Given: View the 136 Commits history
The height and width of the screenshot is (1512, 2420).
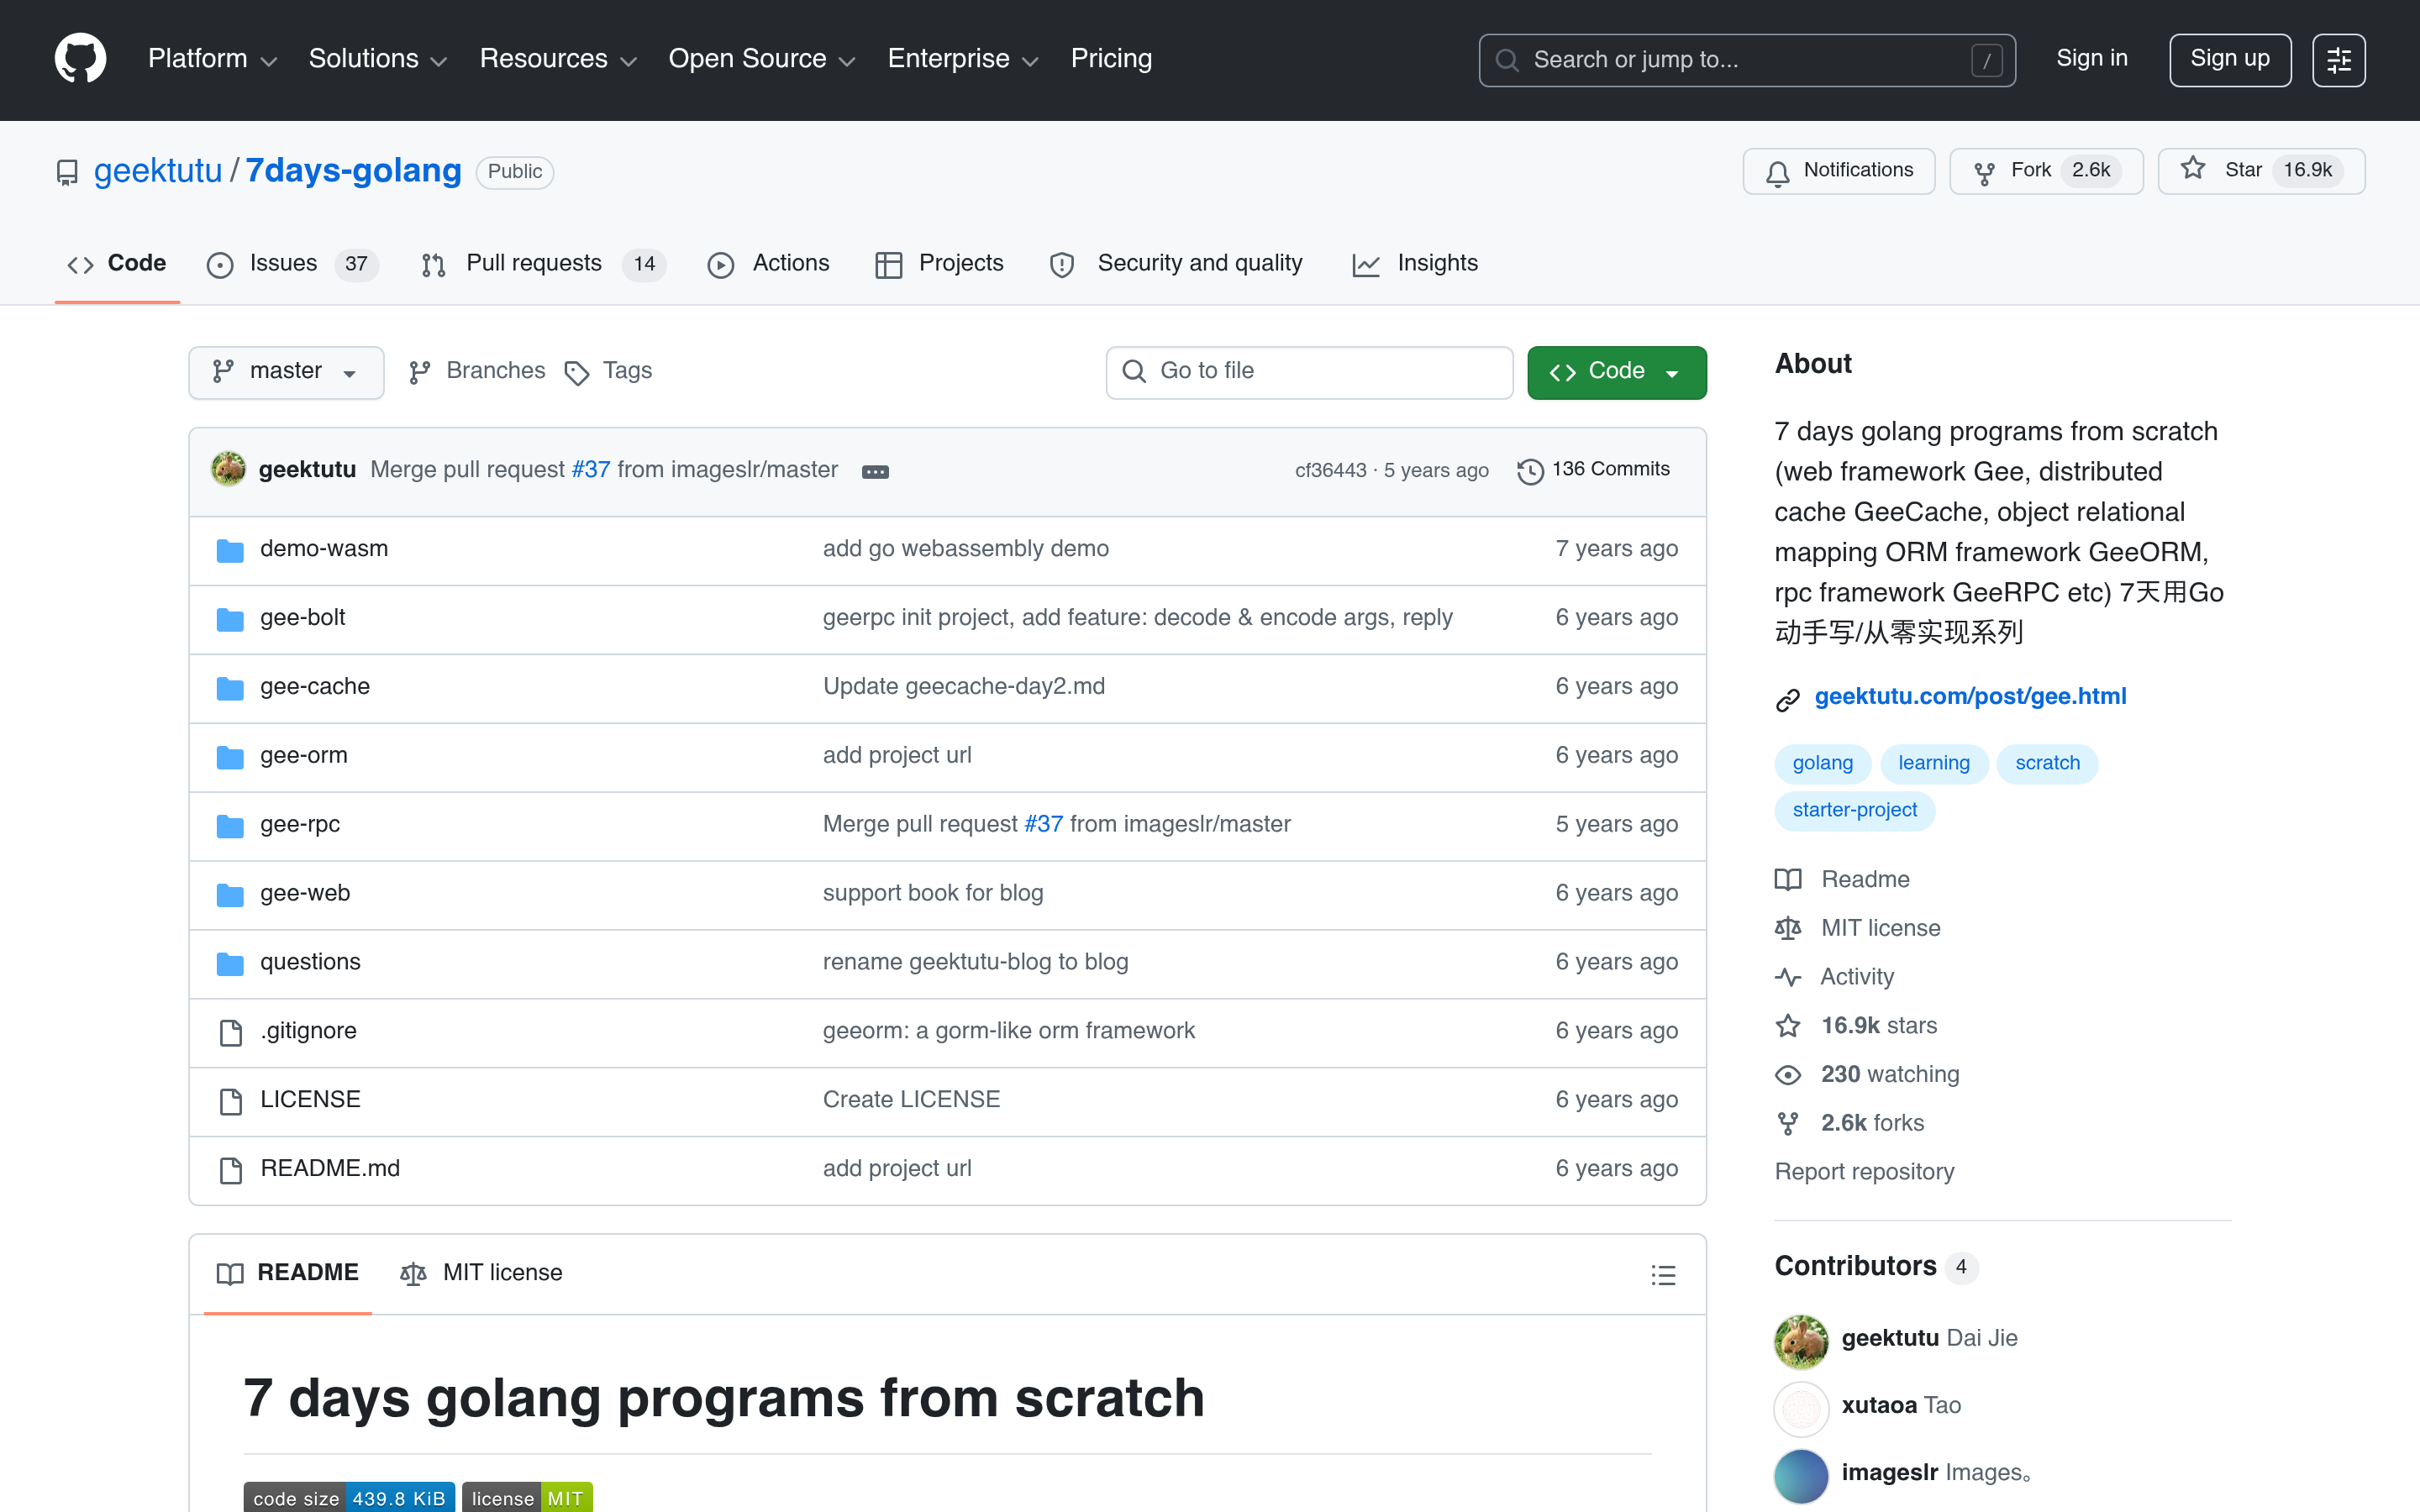Looking at the screenshot, I should (1594, 470).
